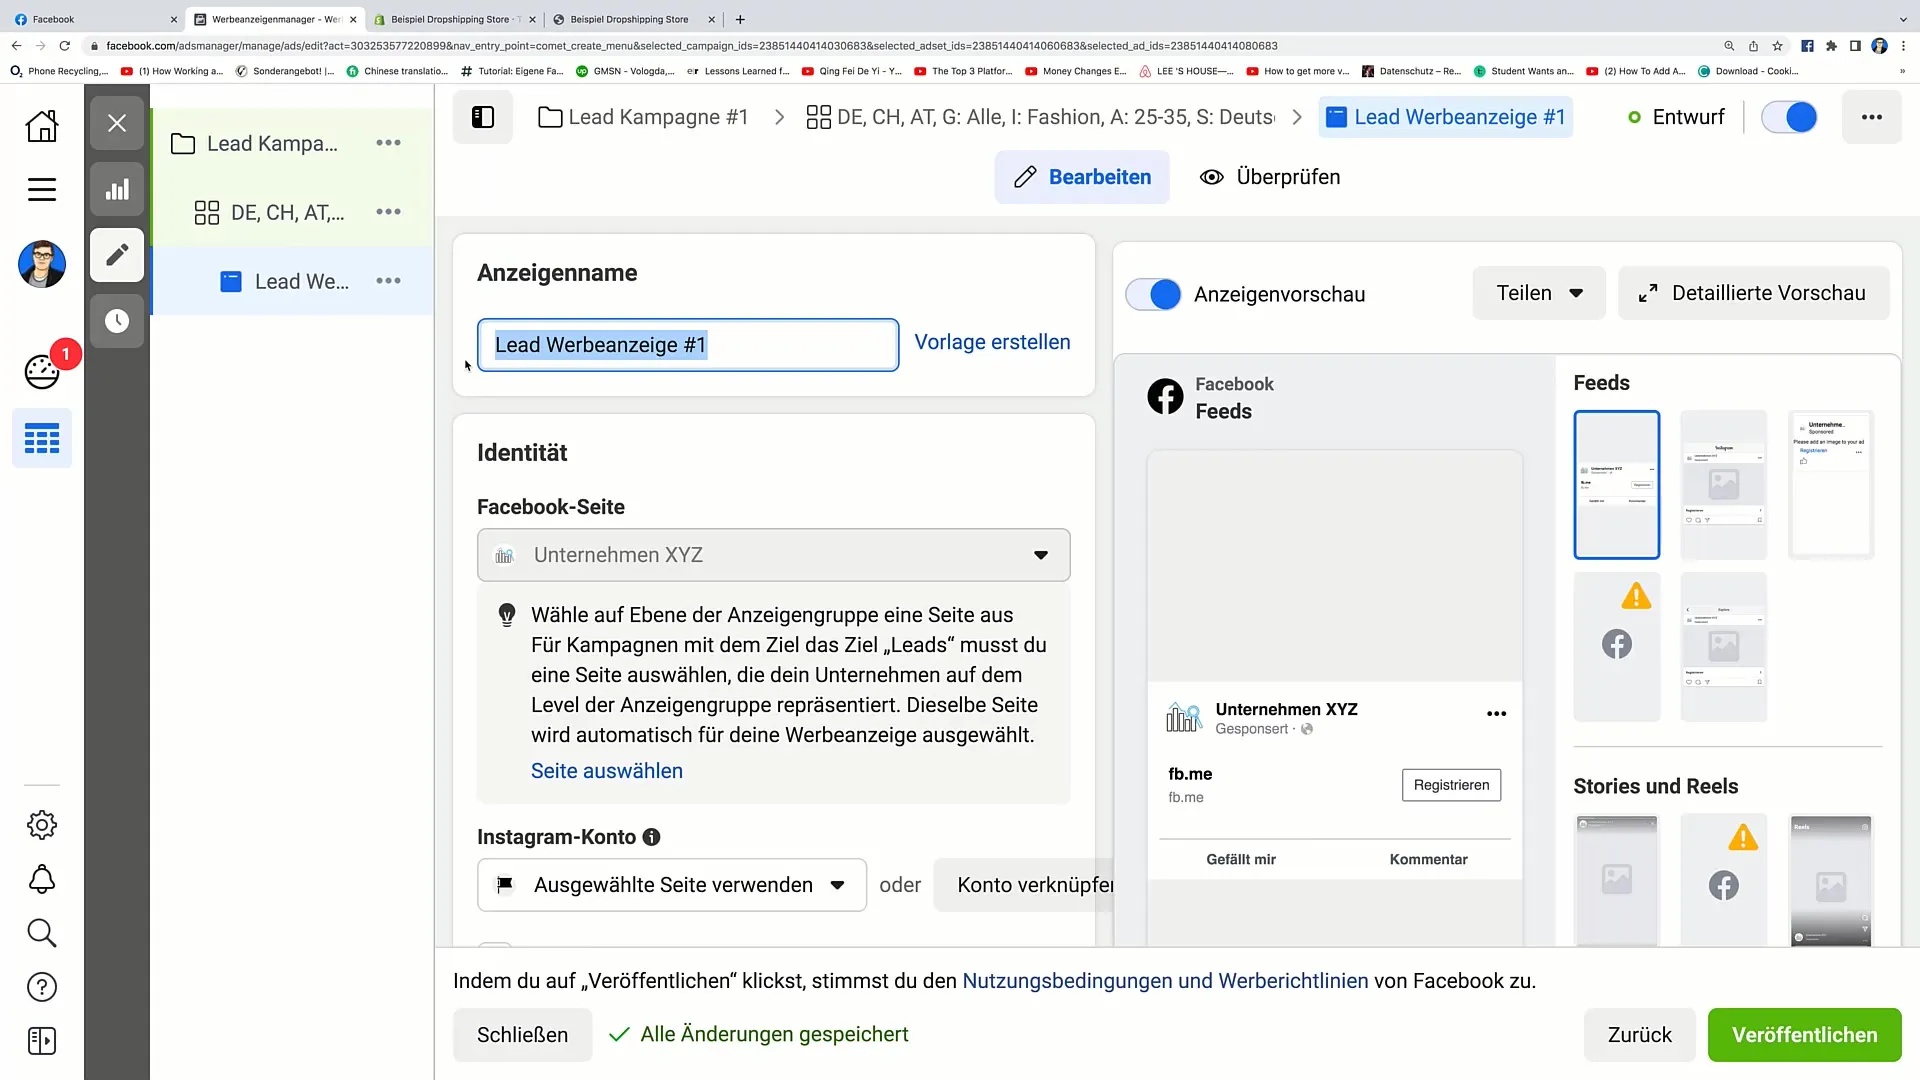The image size is (1920, 1080).
Task: Click Seite auswählen link to select page
Action: 607,770
